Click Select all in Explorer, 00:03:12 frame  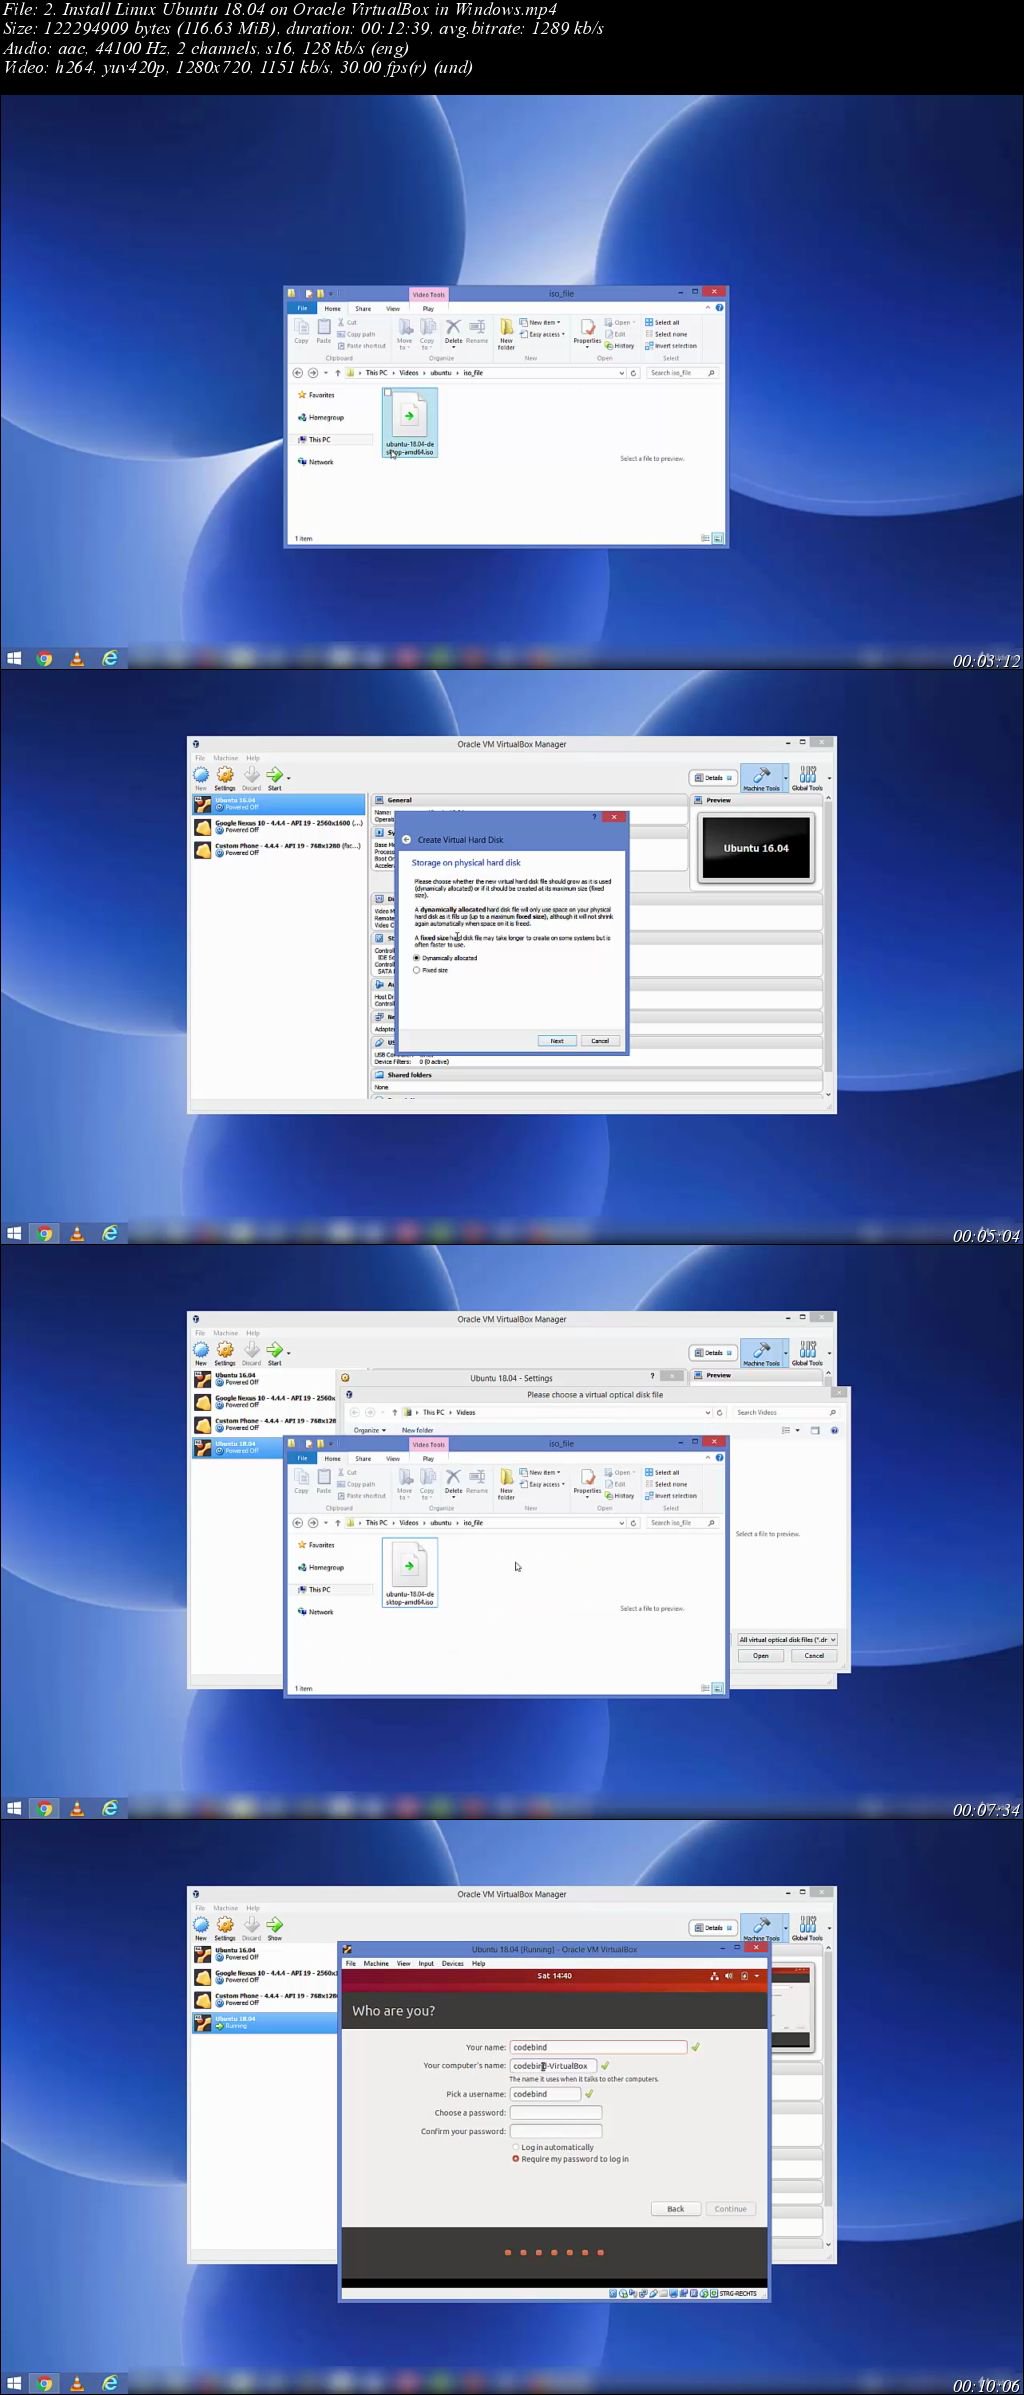663,323
